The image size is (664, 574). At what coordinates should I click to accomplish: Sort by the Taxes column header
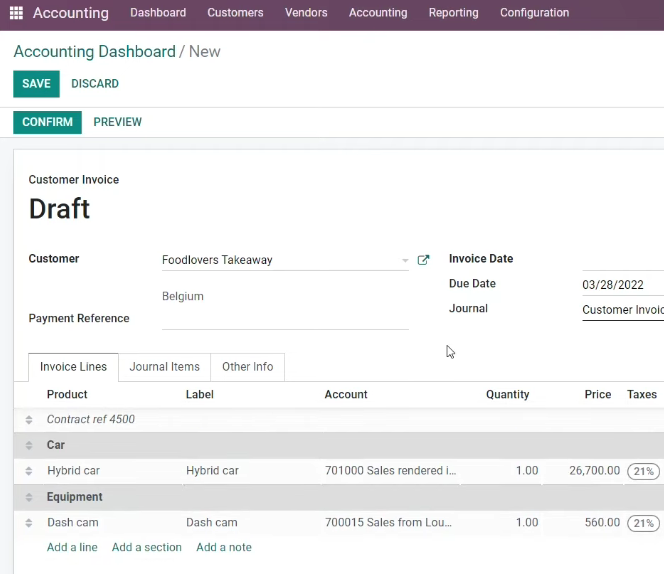coord(642,394)
